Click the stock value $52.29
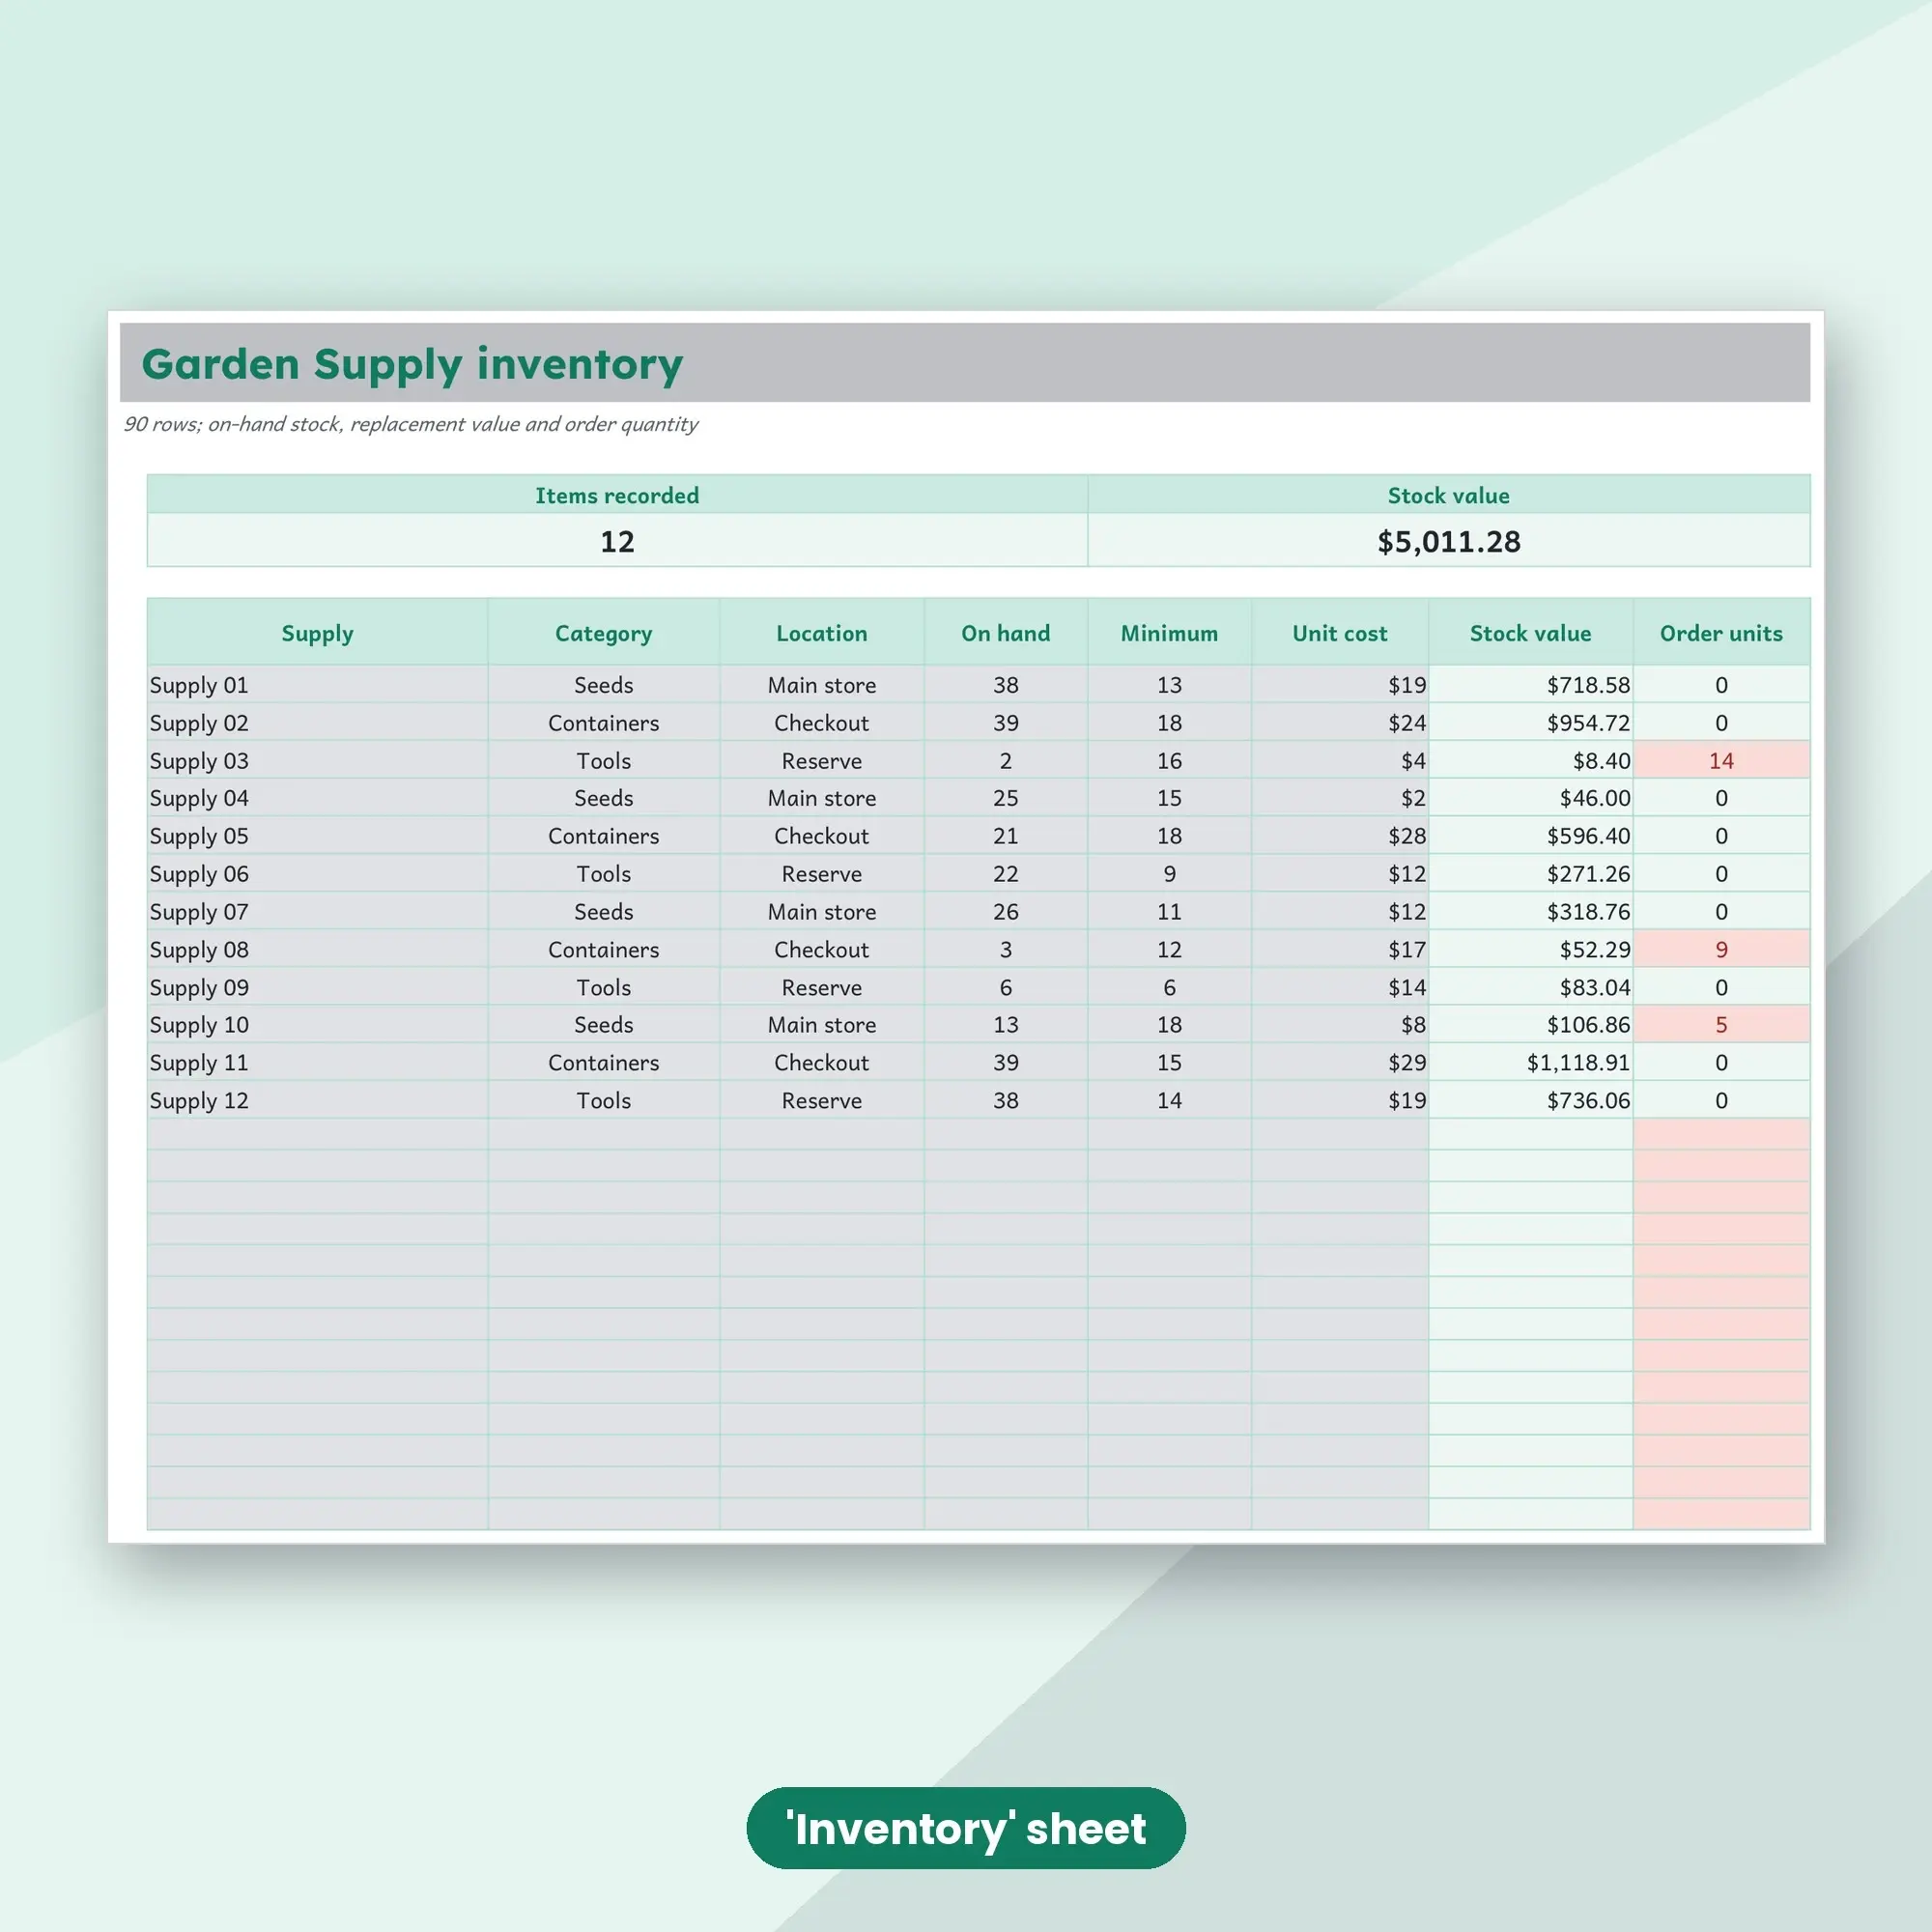This screenshot has width=1932, height=1932. point(1530,949)
